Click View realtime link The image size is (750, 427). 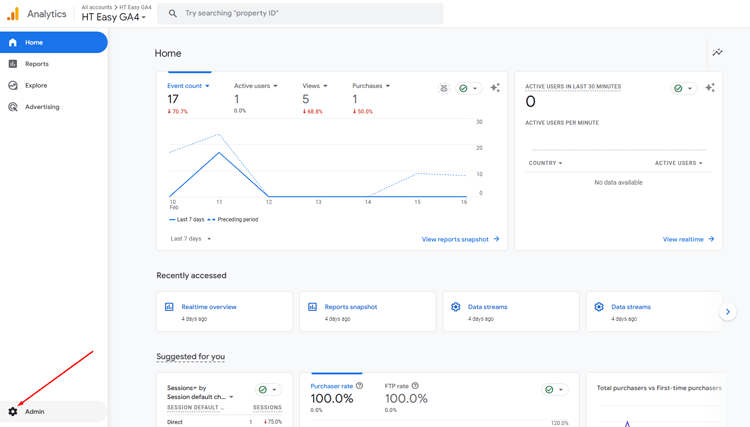688,239
